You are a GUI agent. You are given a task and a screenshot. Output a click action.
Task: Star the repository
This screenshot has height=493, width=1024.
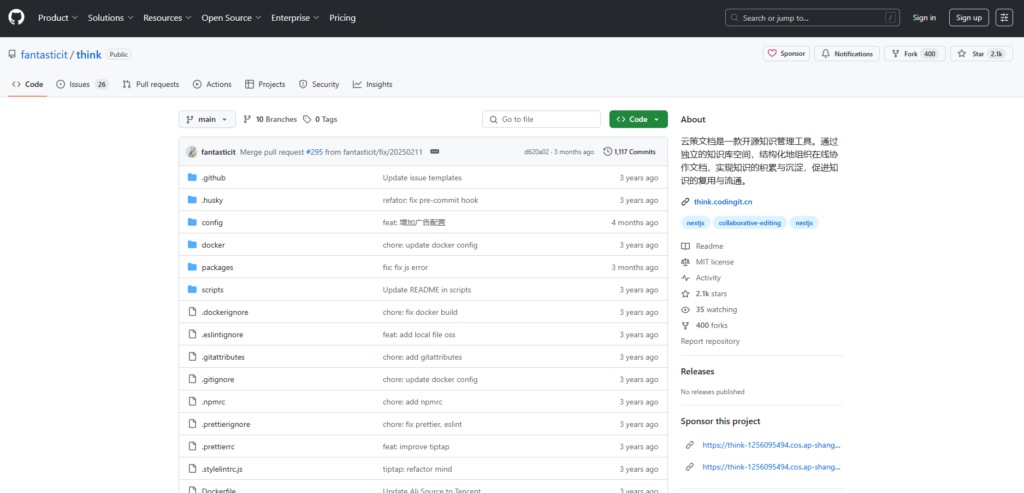pyautogui.click(x=971, y=54)
